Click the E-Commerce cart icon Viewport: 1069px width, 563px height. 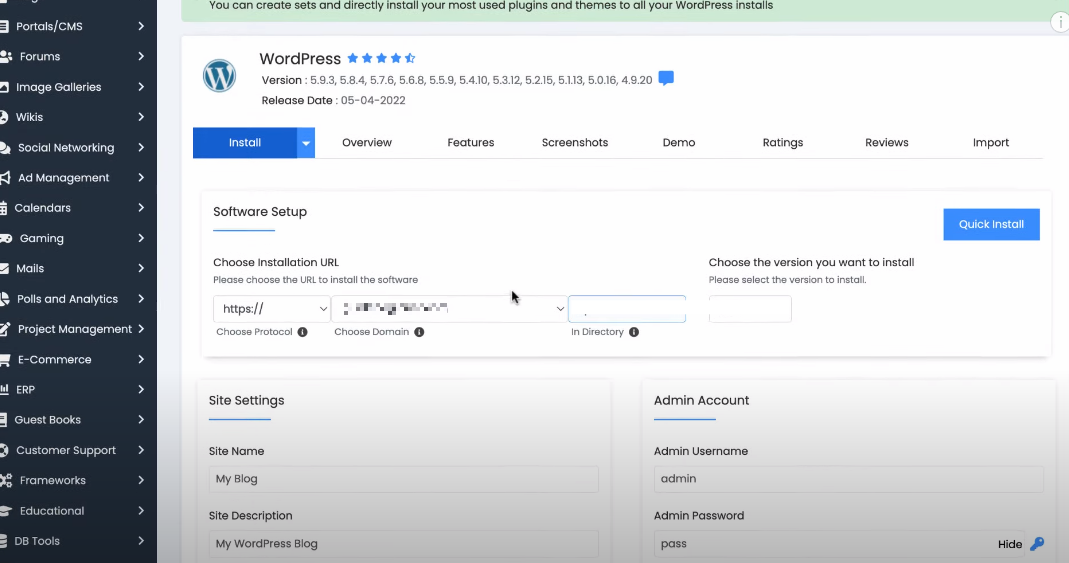5,359
